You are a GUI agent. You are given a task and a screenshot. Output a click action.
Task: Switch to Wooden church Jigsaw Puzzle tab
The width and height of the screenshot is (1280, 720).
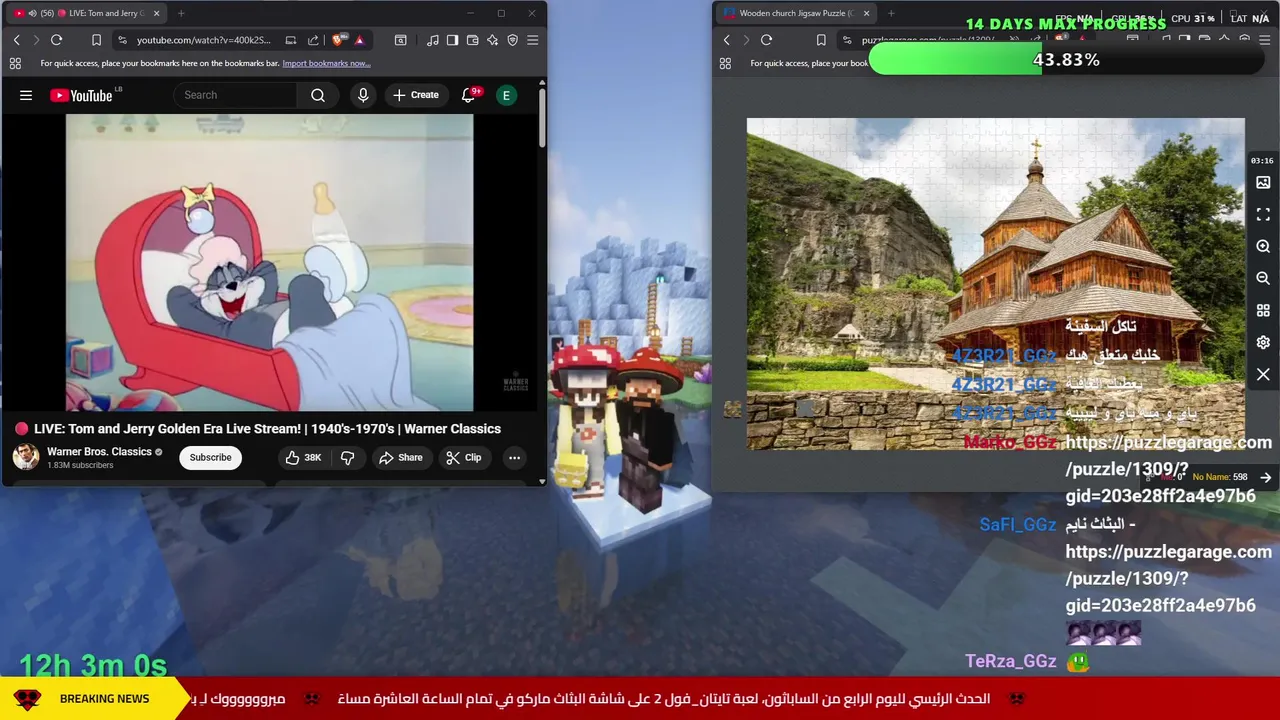point(795,13)
